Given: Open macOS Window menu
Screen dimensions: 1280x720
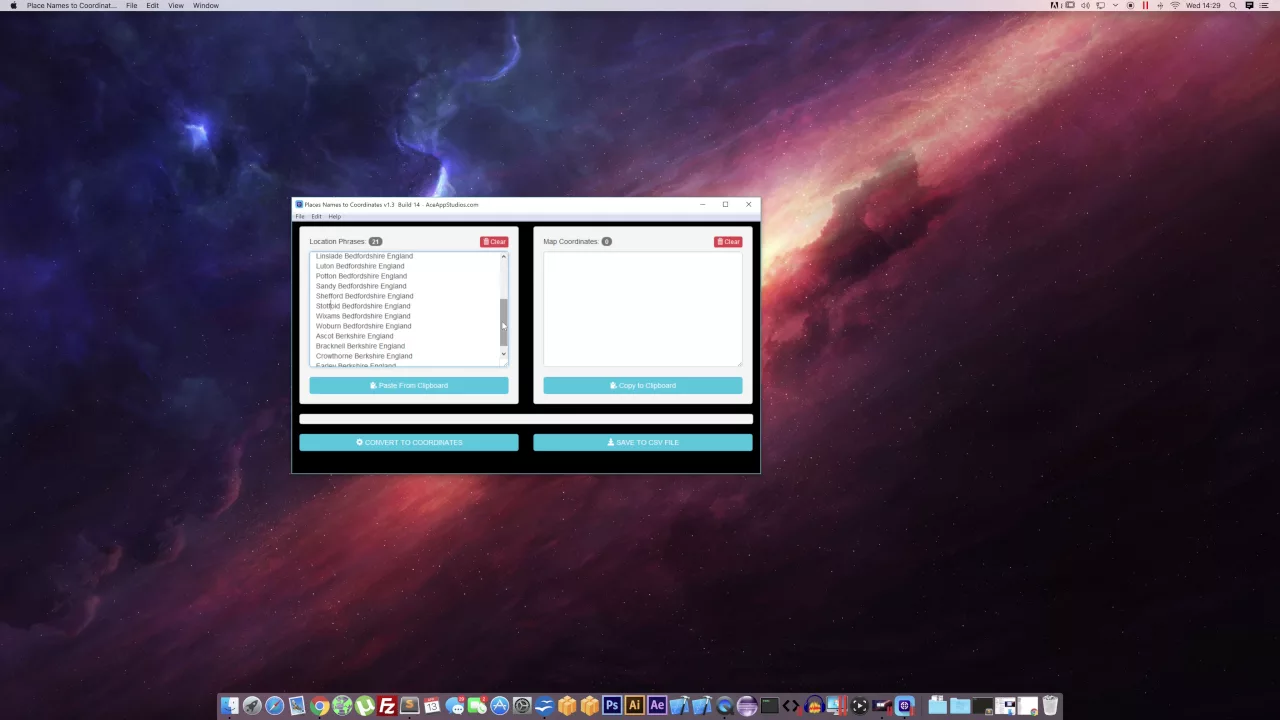Looking at the screenshot, I should [x=206, y=5].
